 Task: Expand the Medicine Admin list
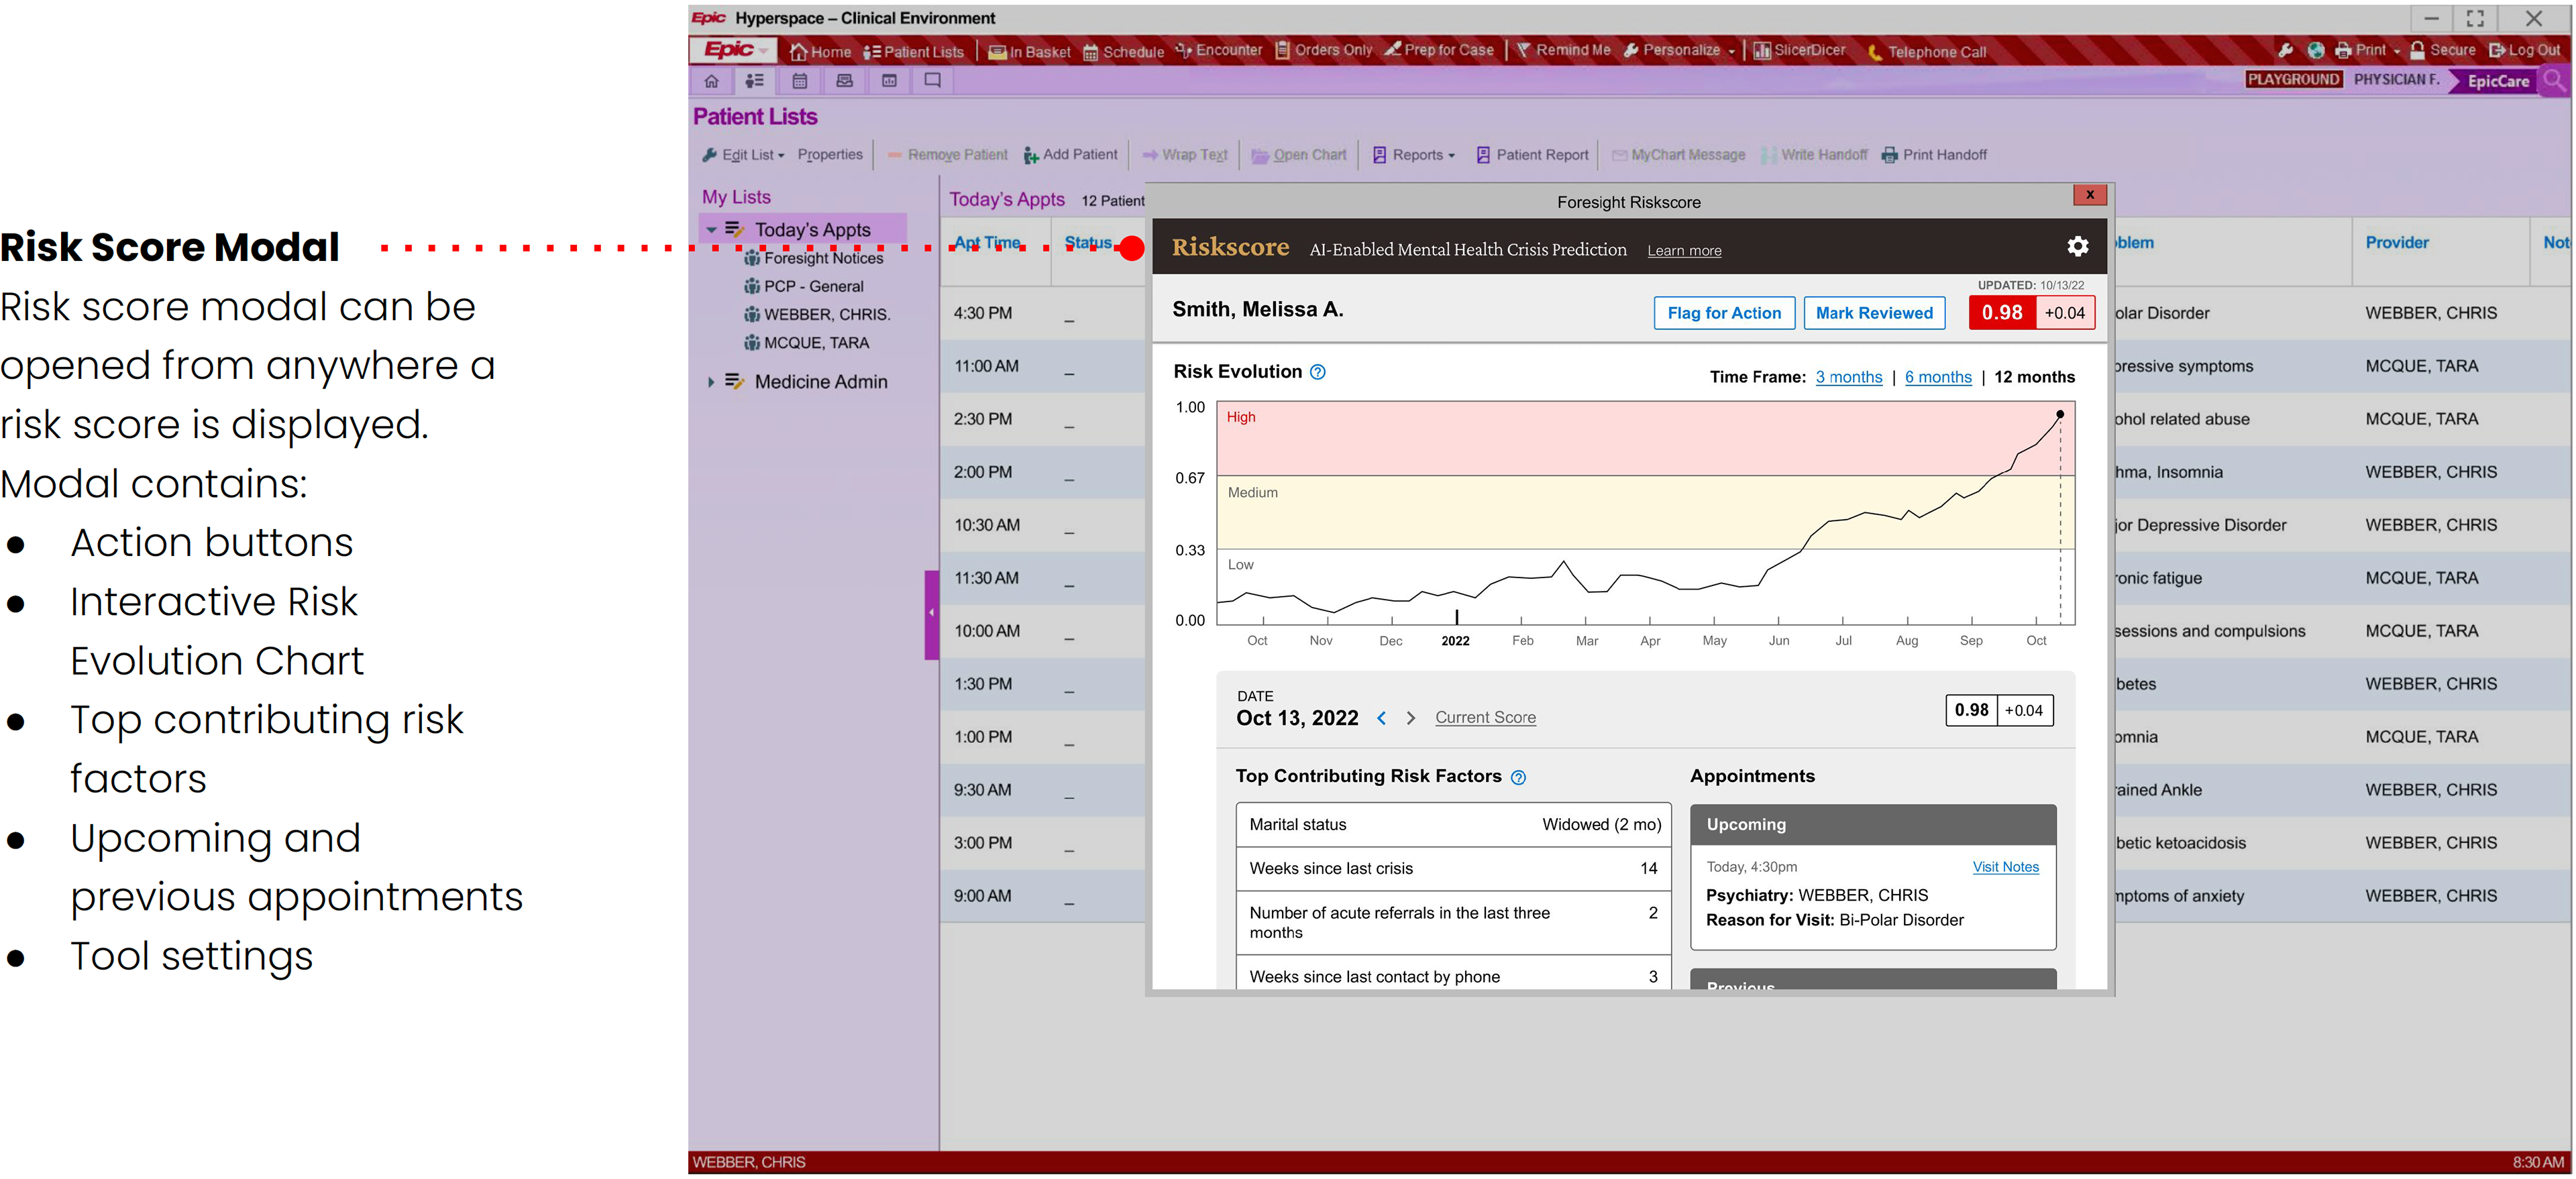click(x=711, y=382)
